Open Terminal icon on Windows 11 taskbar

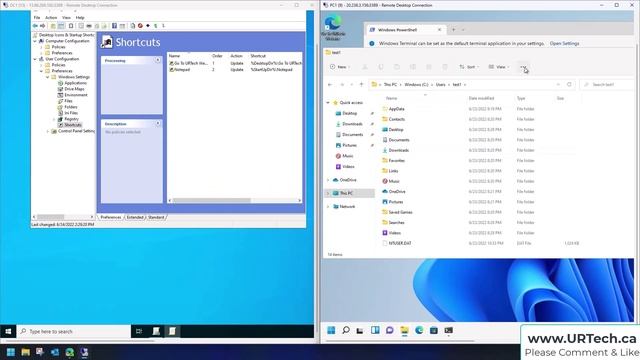(x=449, y=330)
